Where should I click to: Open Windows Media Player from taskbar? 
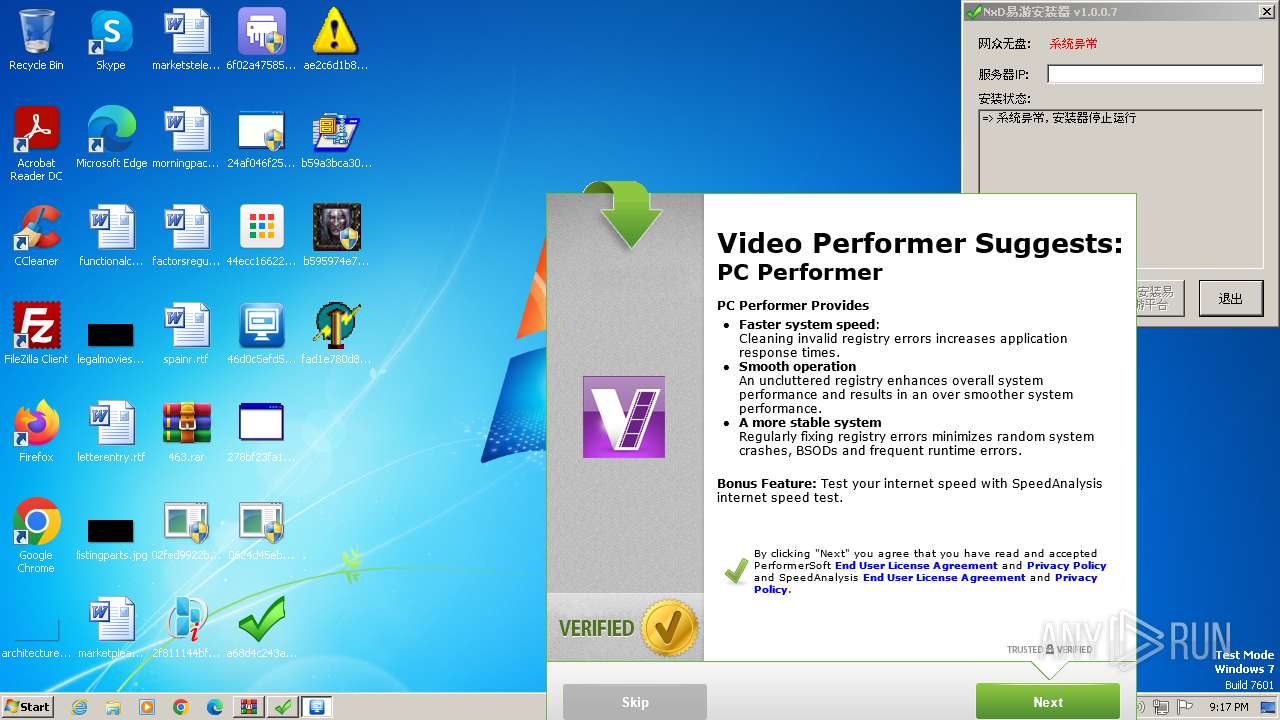pos(147,707)
